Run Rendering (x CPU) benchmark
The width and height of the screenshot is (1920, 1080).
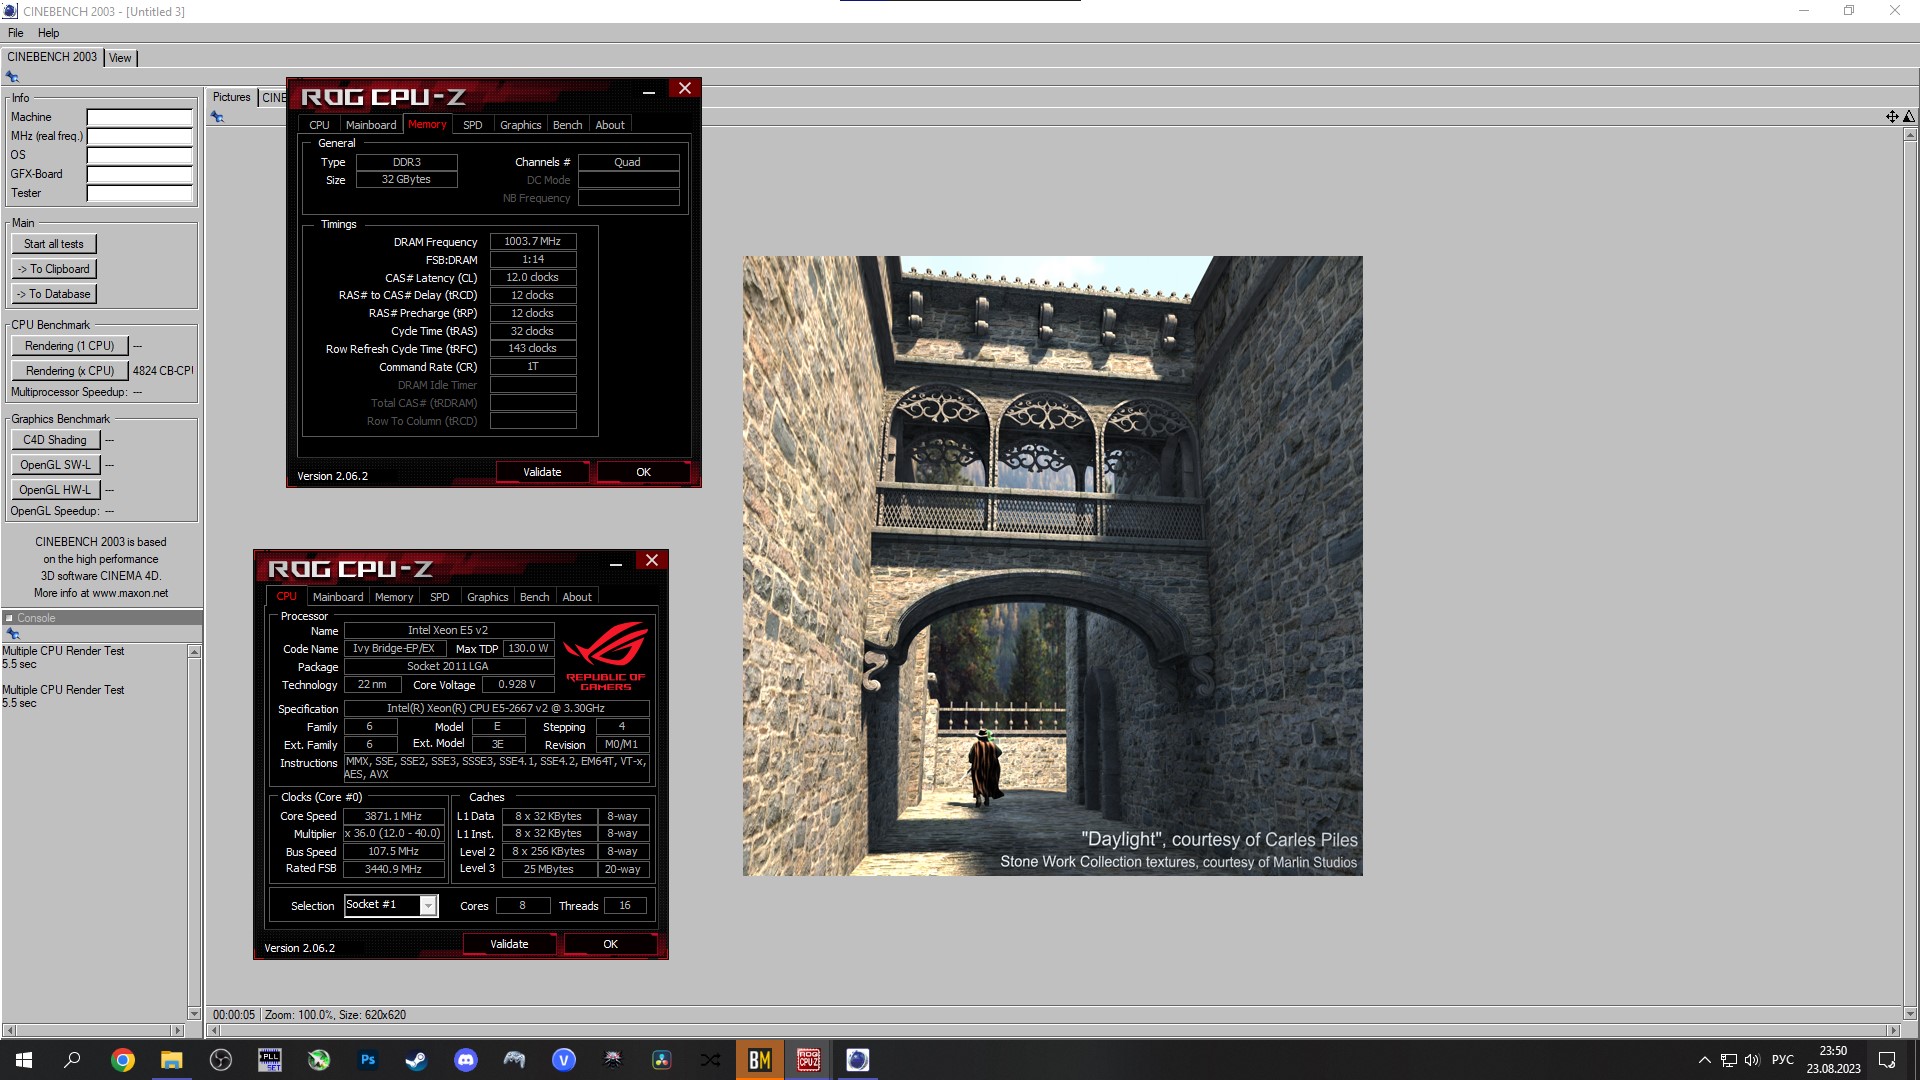(70, 371)
